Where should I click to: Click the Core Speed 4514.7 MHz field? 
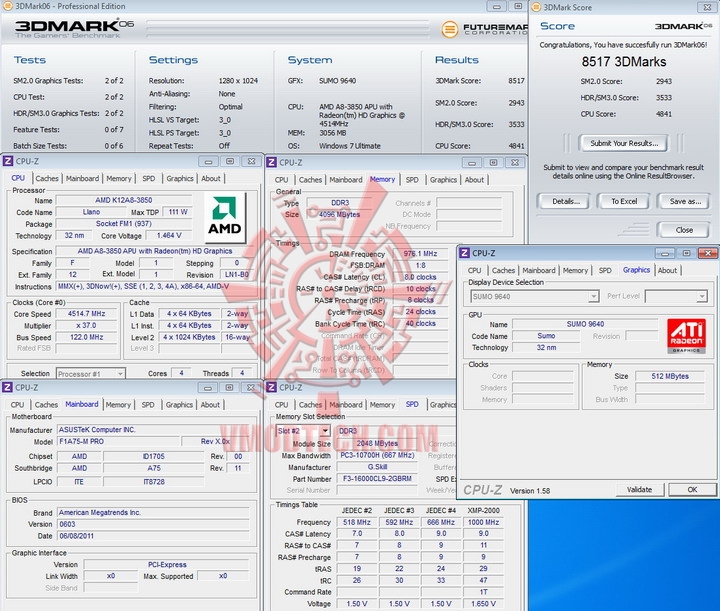pos(86,314)
